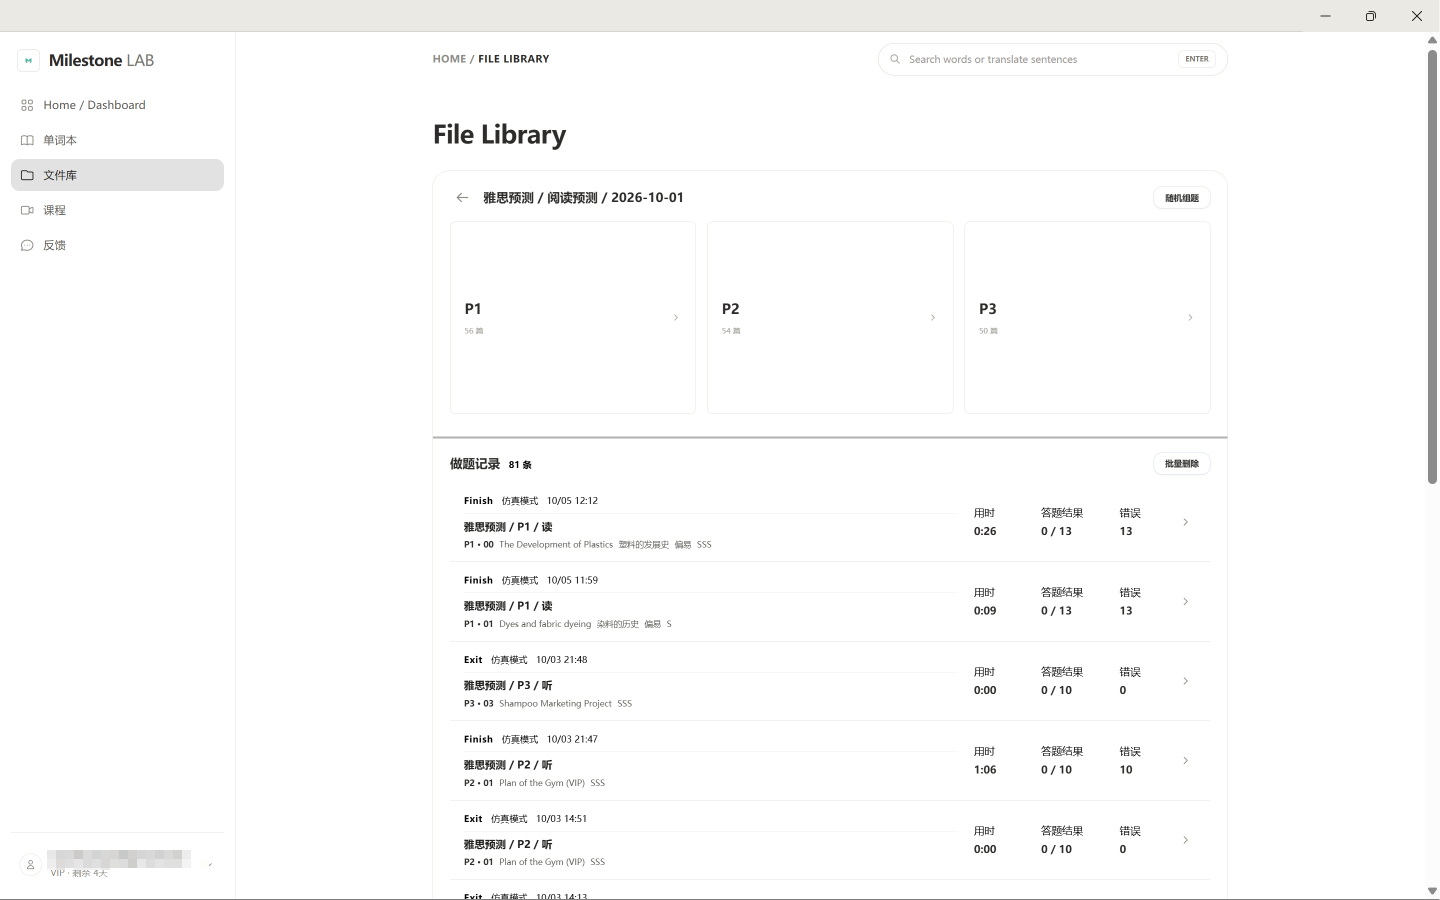Viewport: 1440px width, 900px height.
Task: Open the P2 folder card
Action: 830,318
